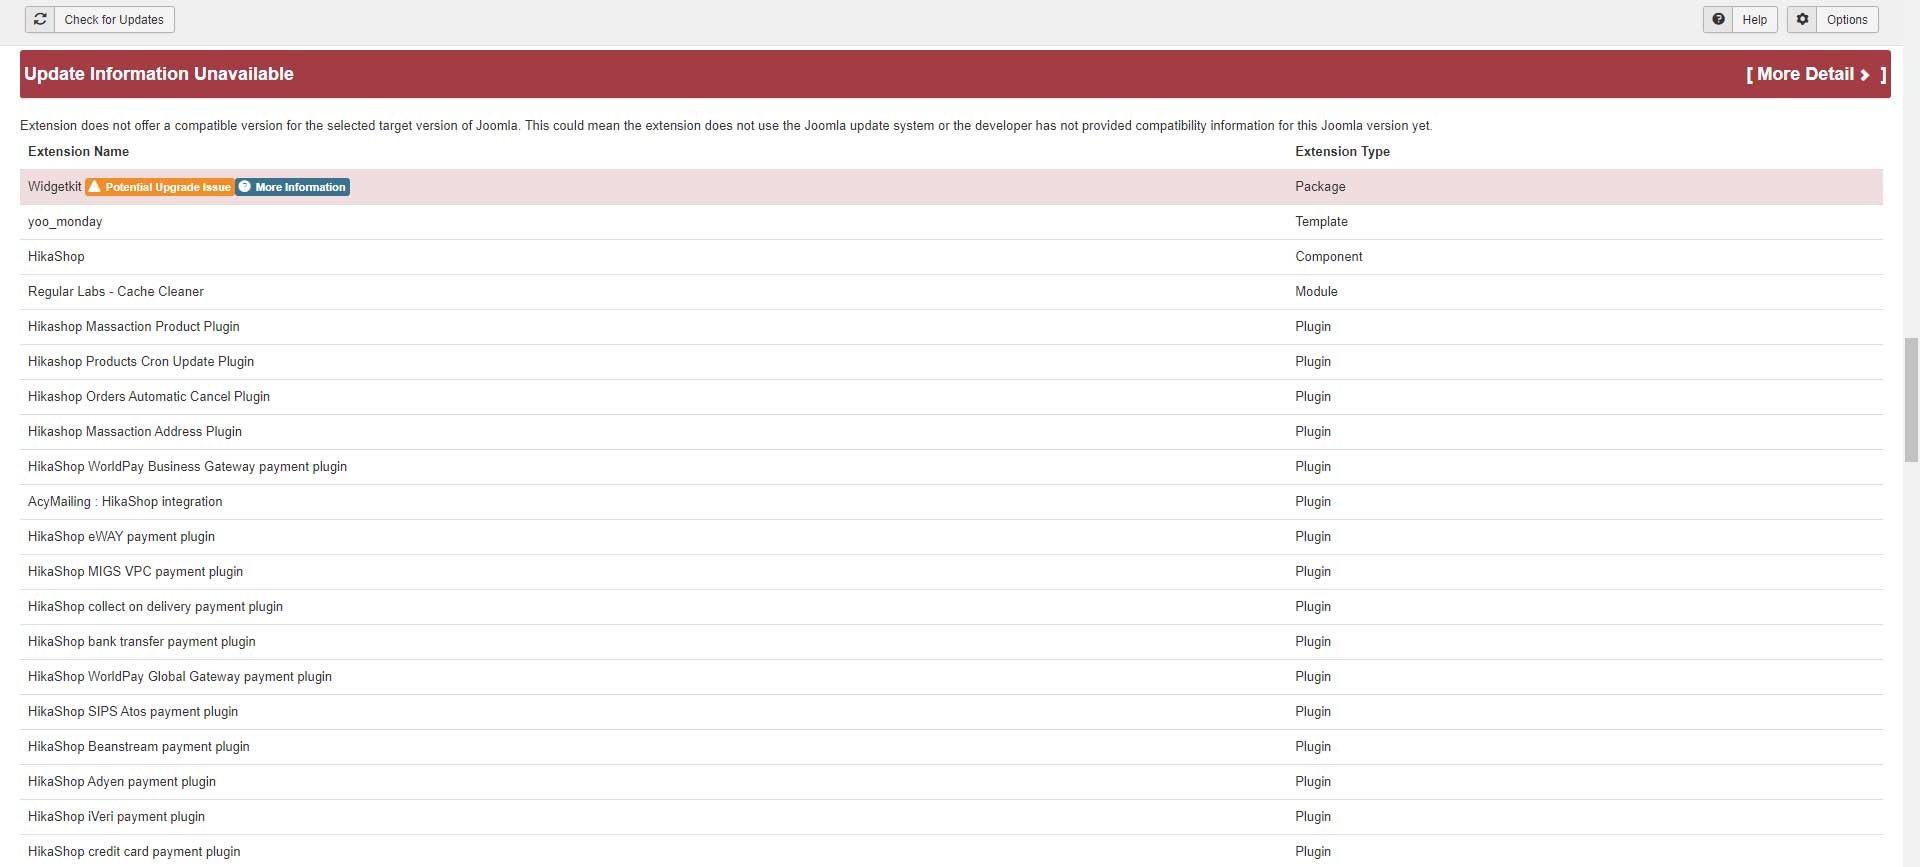
Task: Select HikaShop WorldPay Global Gateway payment plugin
Action: click(x=951, y=677)
